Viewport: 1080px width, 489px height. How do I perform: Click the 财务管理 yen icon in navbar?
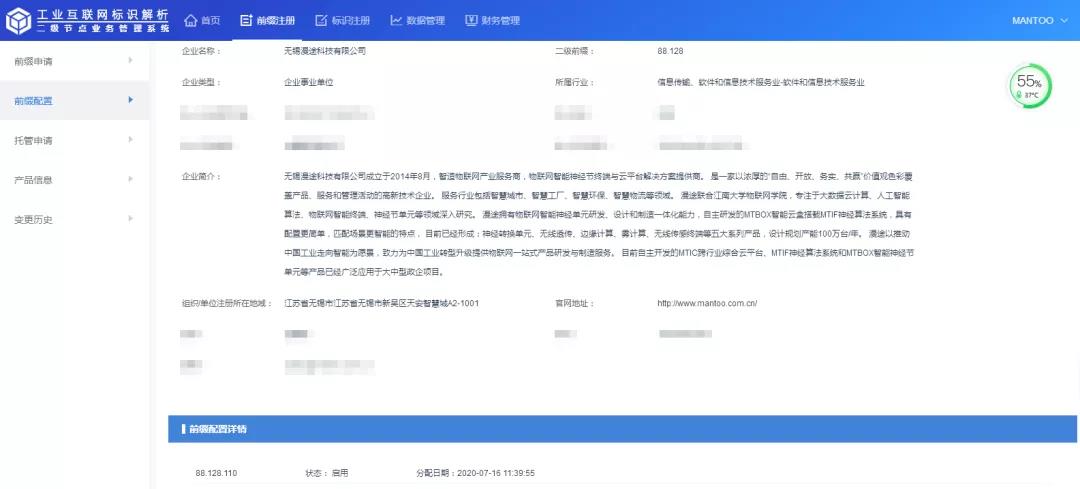click(471, 21)
